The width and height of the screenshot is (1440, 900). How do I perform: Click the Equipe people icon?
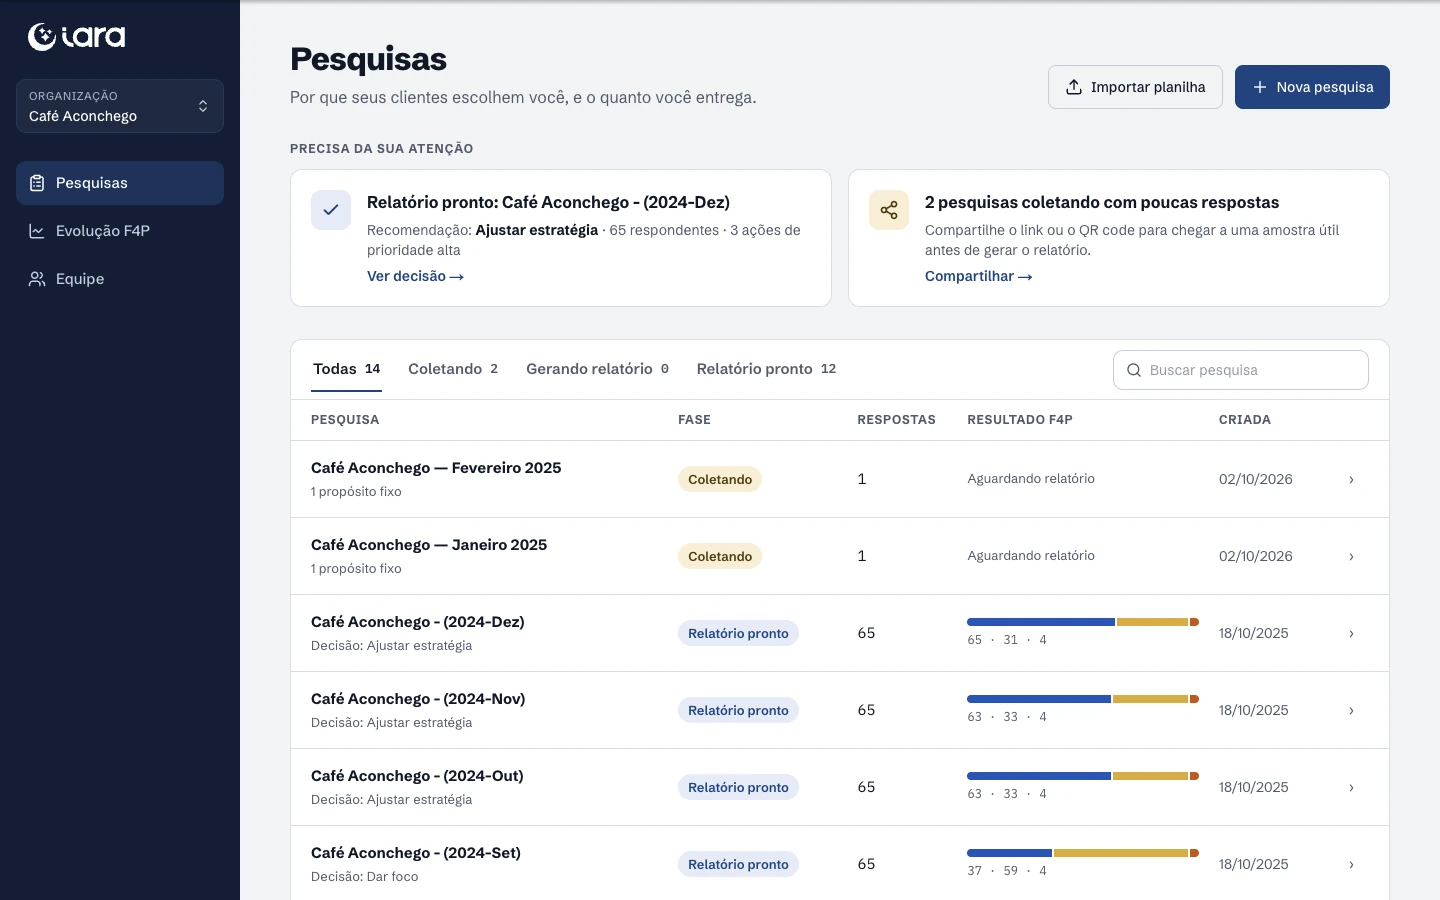(x=37, y=279)
